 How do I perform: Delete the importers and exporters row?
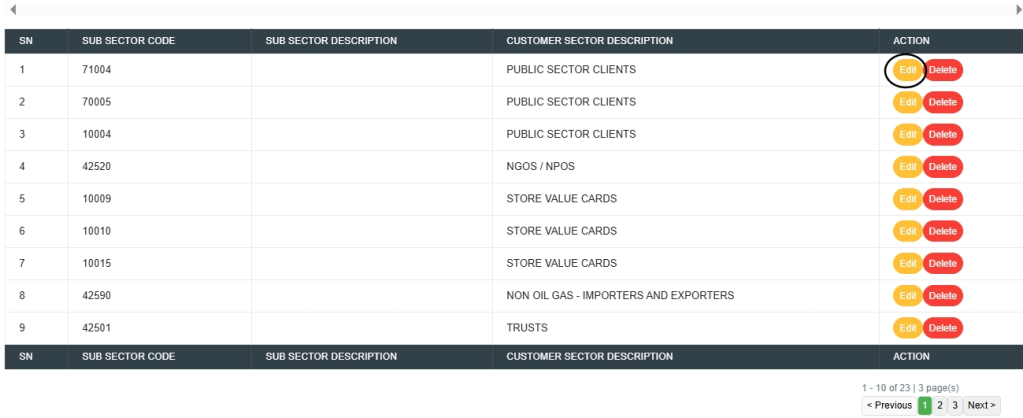click(943, 296)
